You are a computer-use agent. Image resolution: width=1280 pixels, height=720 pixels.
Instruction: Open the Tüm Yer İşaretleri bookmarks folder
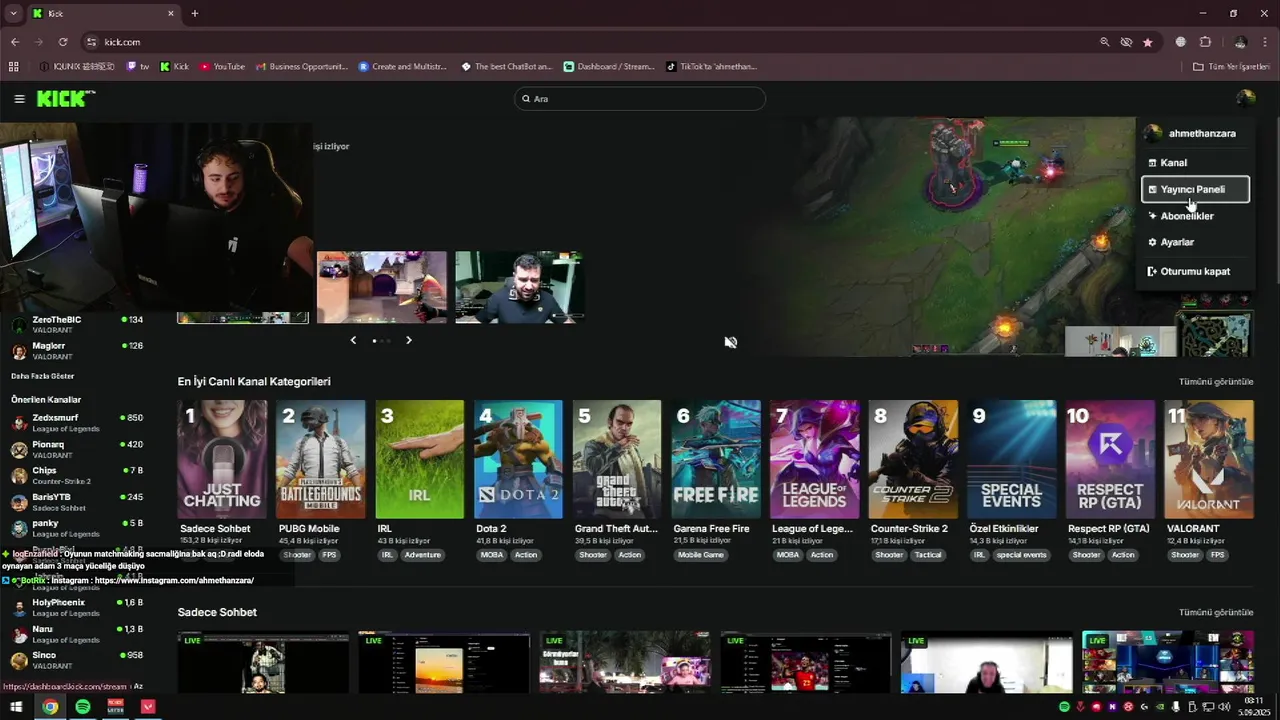click(1231, 67)
